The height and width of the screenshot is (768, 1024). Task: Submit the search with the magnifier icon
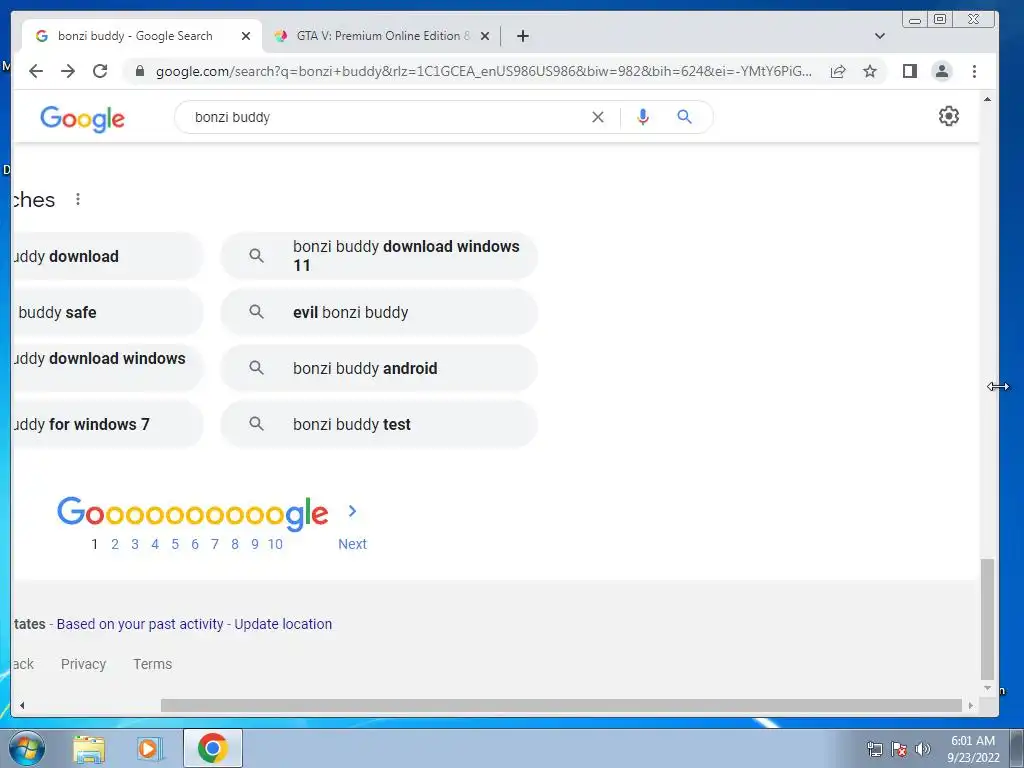(x=684, y=117)
